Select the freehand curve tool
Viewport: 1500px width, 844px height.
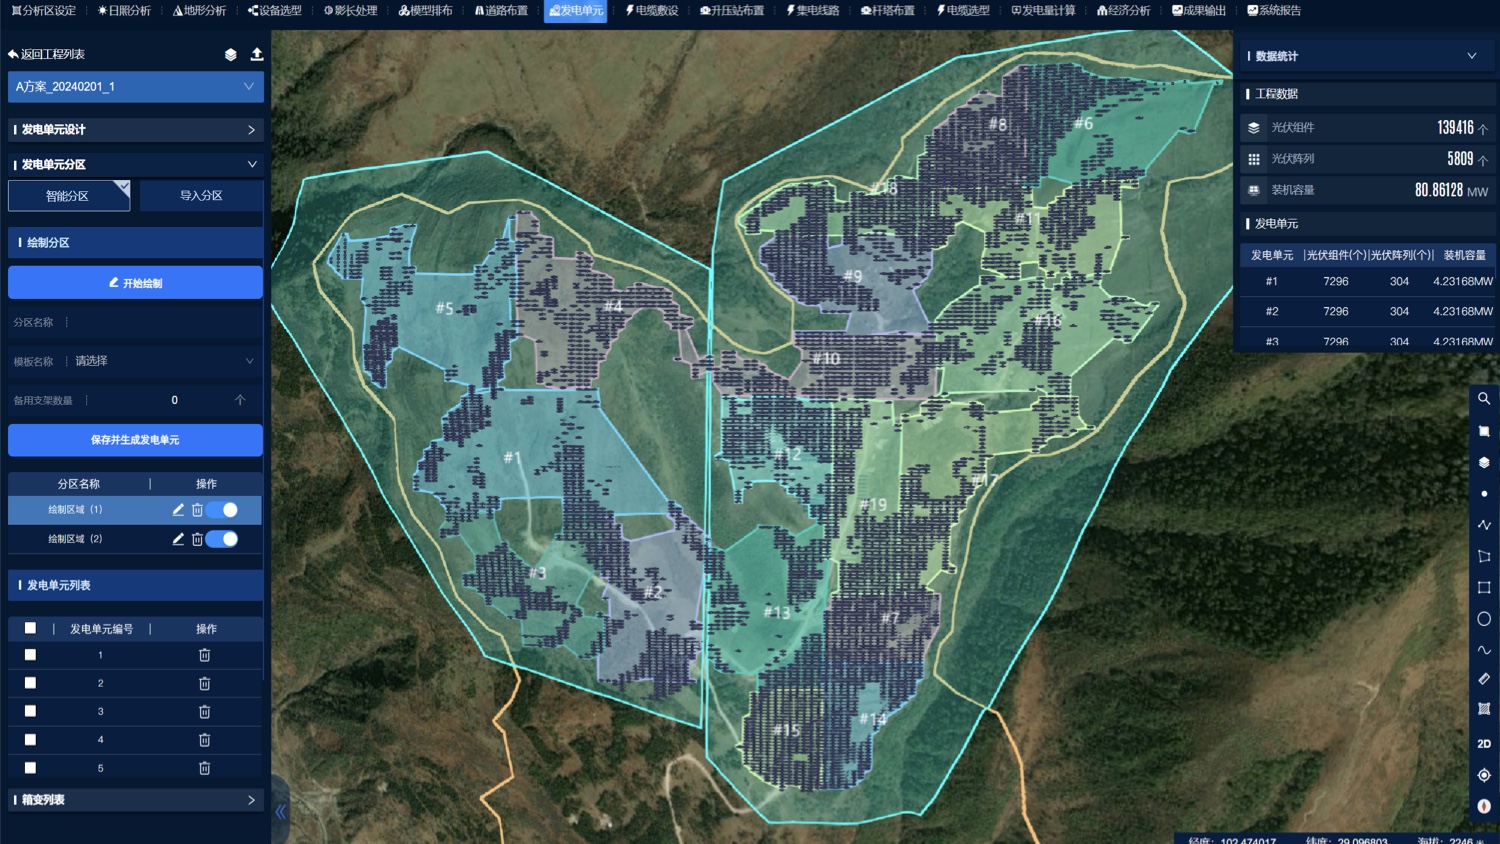click(x=1484, y=650)
